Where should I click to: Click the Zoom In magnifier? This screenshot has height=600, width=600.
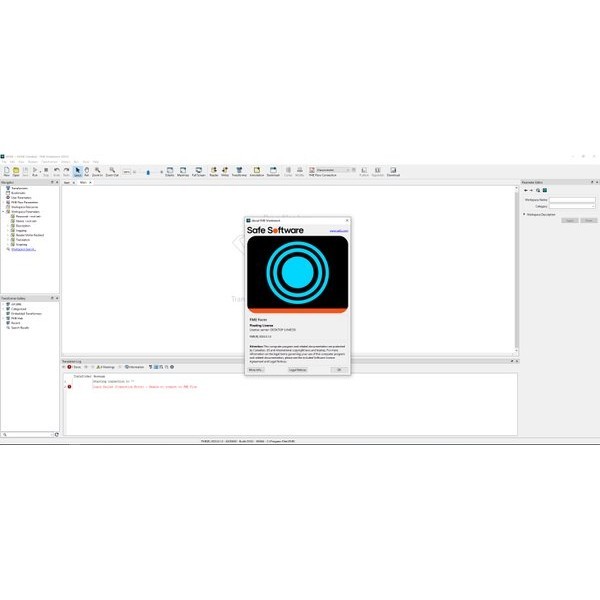click(97, 171)
